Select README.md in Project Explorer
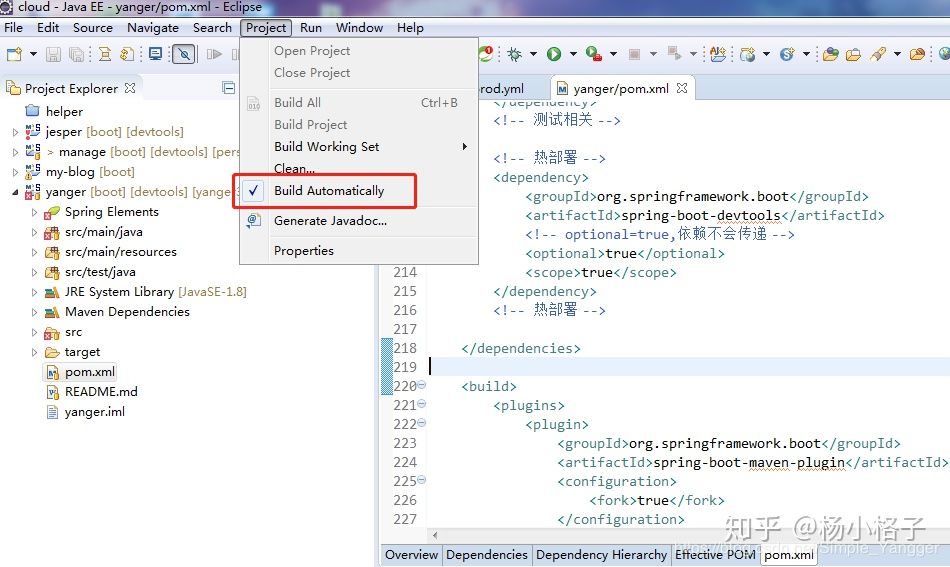 (101, 392)
